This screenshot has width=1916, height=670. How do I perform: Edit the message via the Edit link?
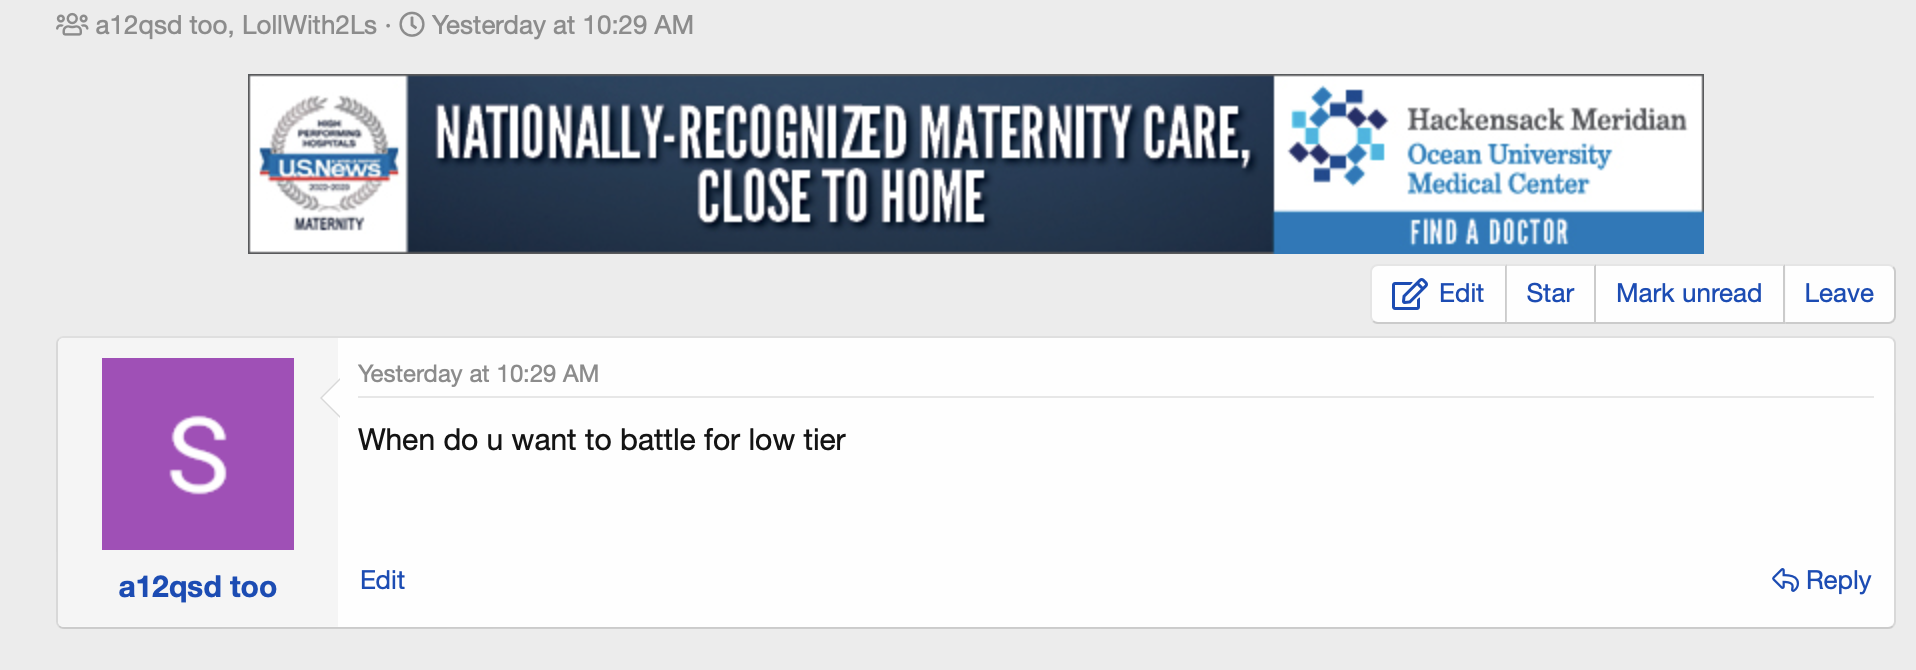pos(382,580)
